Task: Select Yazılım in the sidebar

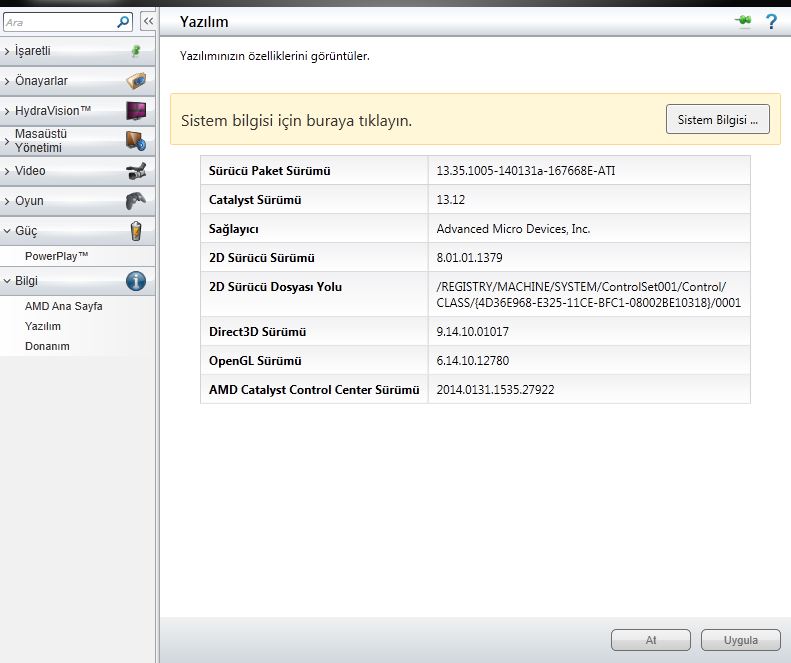Action: [x=43, y=326]
